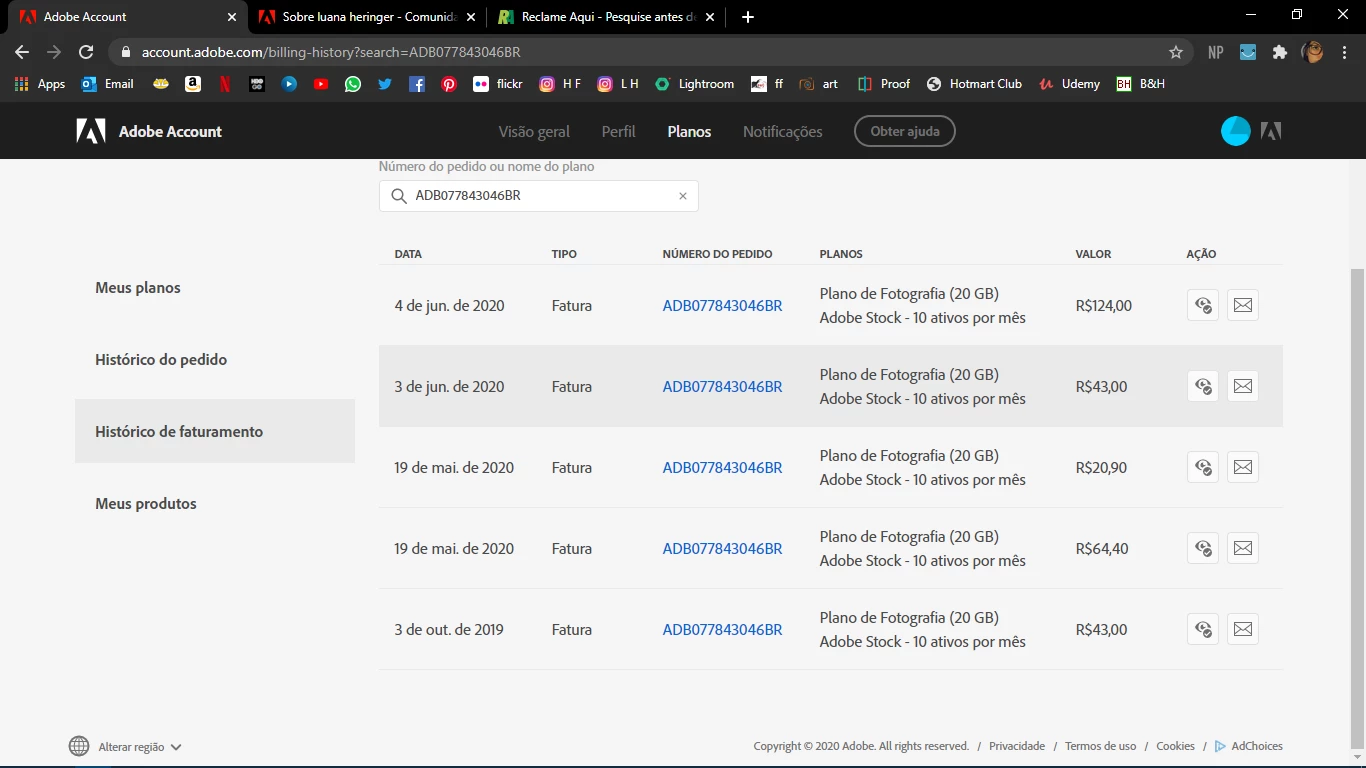
Task: Open the Facebook bookmark icon
Action: click(x=417, y=84)
